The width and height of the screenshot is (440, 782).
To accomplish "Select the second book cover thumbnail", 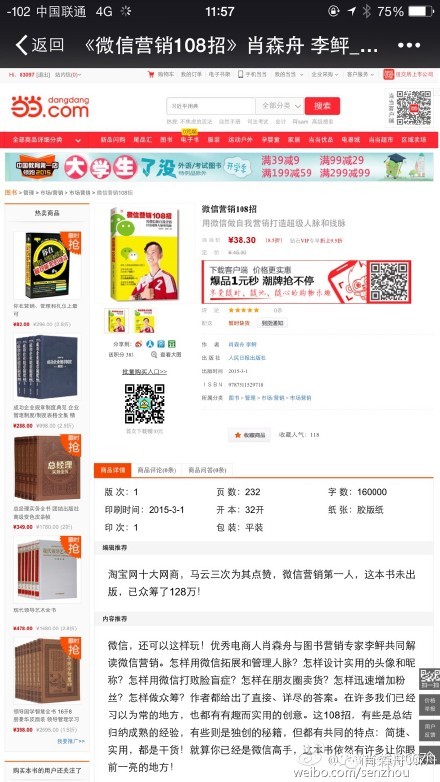I will tap(145, 321).
